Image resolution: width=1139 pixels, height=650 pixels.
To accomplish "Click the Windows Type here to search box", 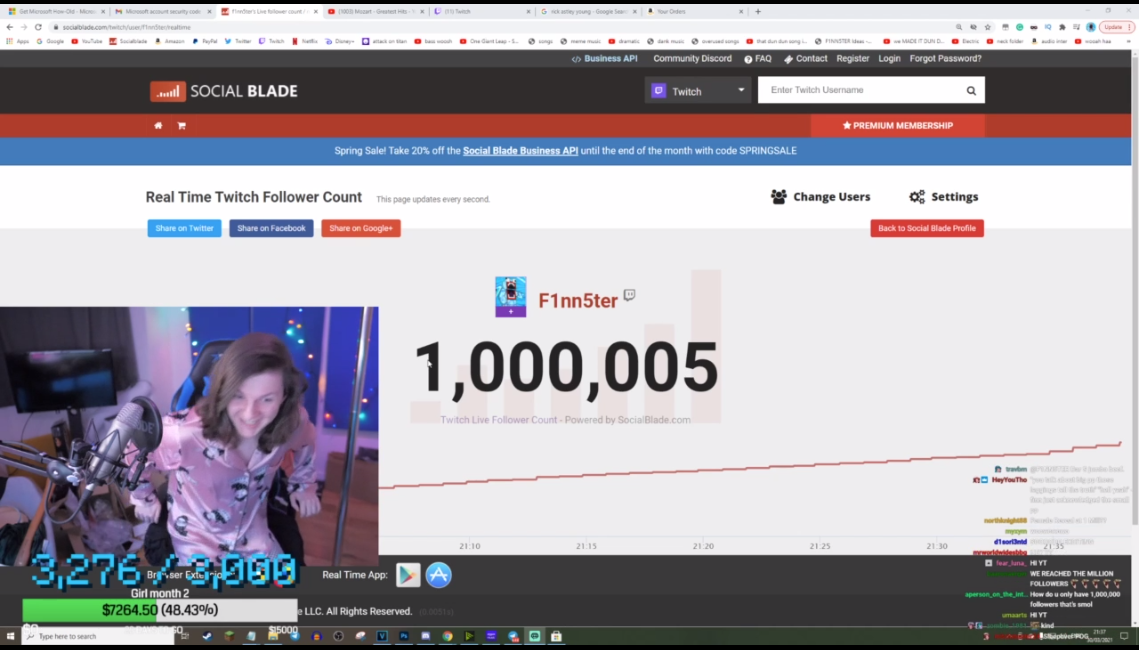I will point(98,636).
